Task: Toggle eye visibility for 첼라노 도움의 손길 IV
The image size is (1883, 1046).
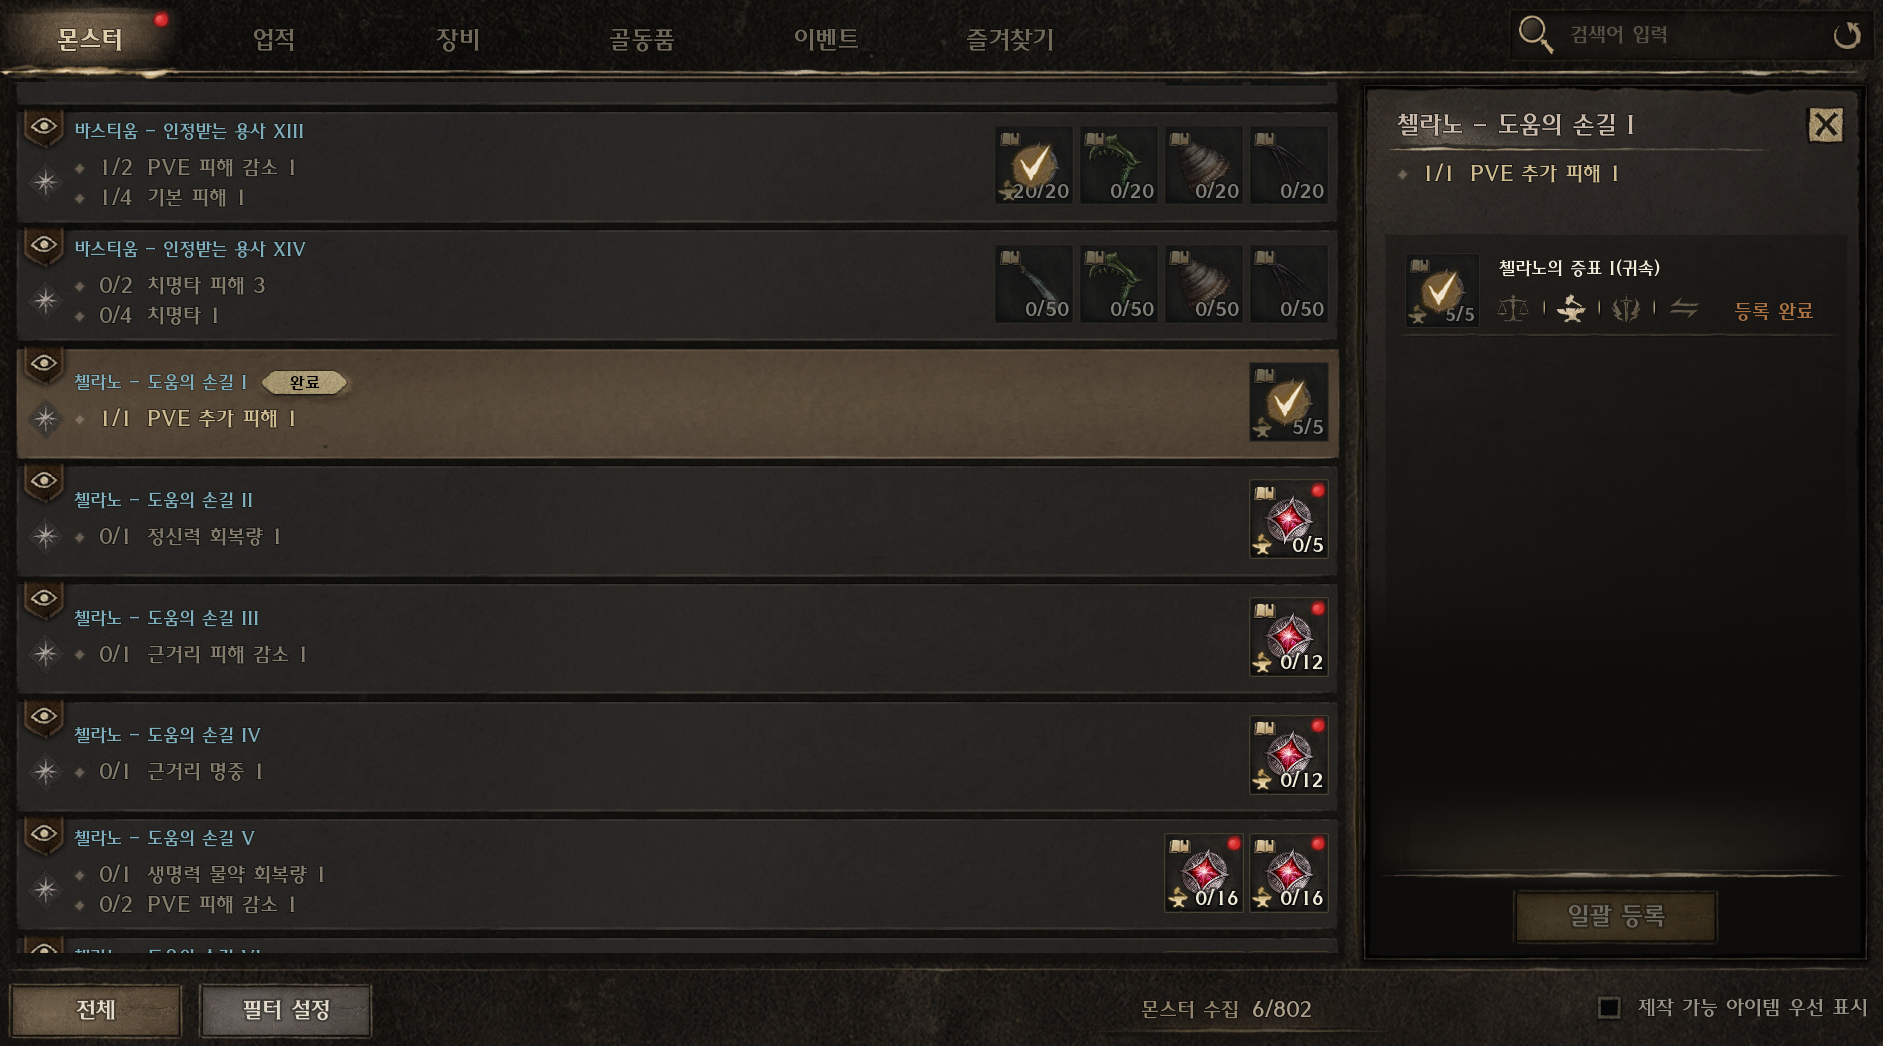Action: point(43,717)
